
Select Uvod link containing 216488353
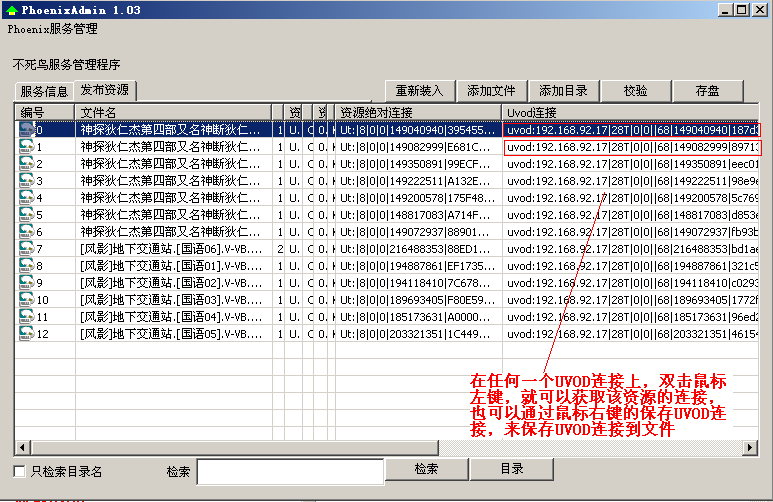631,249
